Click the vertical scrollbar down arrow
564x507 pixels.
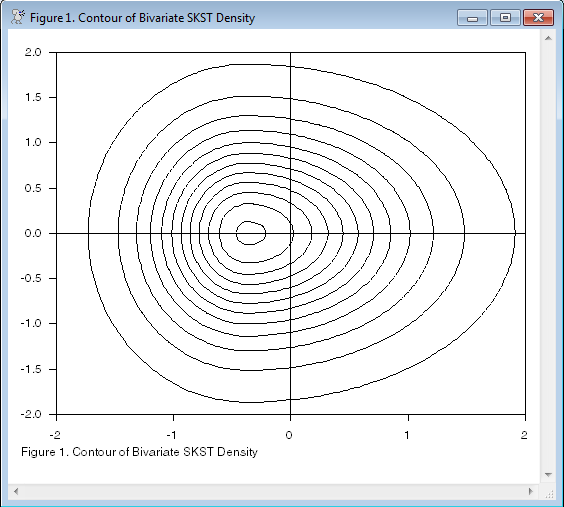(x=548, y=475)
